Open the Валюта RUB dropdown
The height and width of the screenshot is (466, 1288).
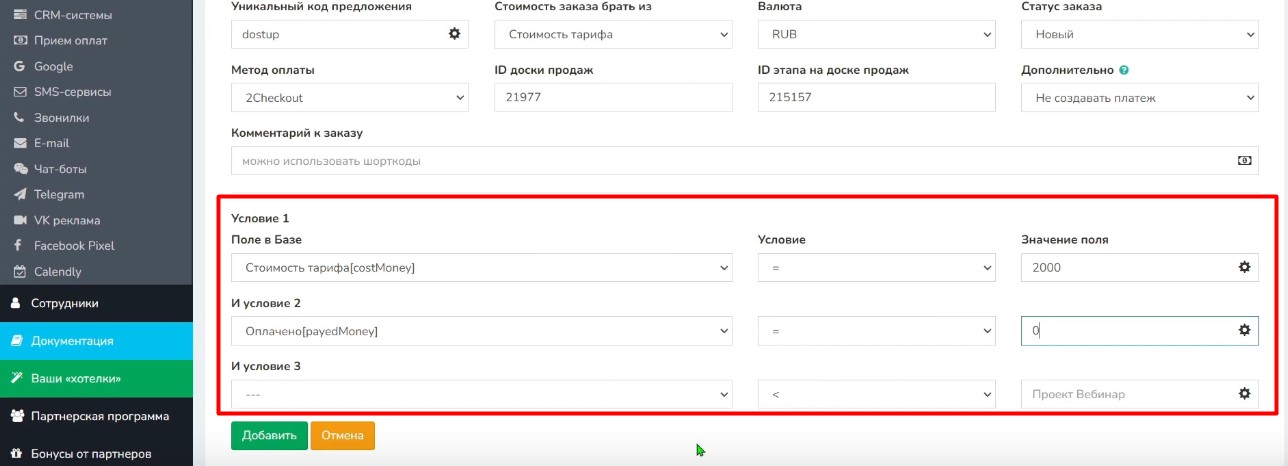tap(877, 34)
